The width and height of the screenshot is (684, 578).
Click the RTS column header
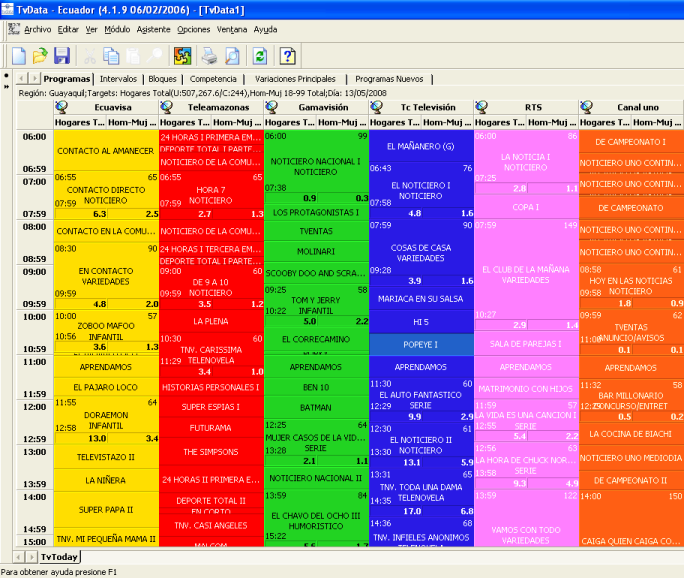(526, 107)
